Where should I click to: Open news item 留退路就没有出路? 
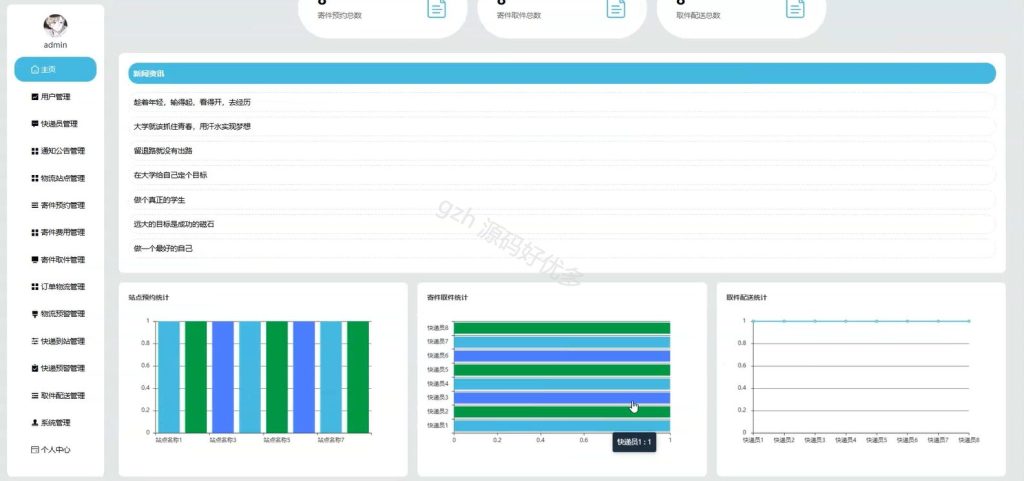tap(562, 151)
